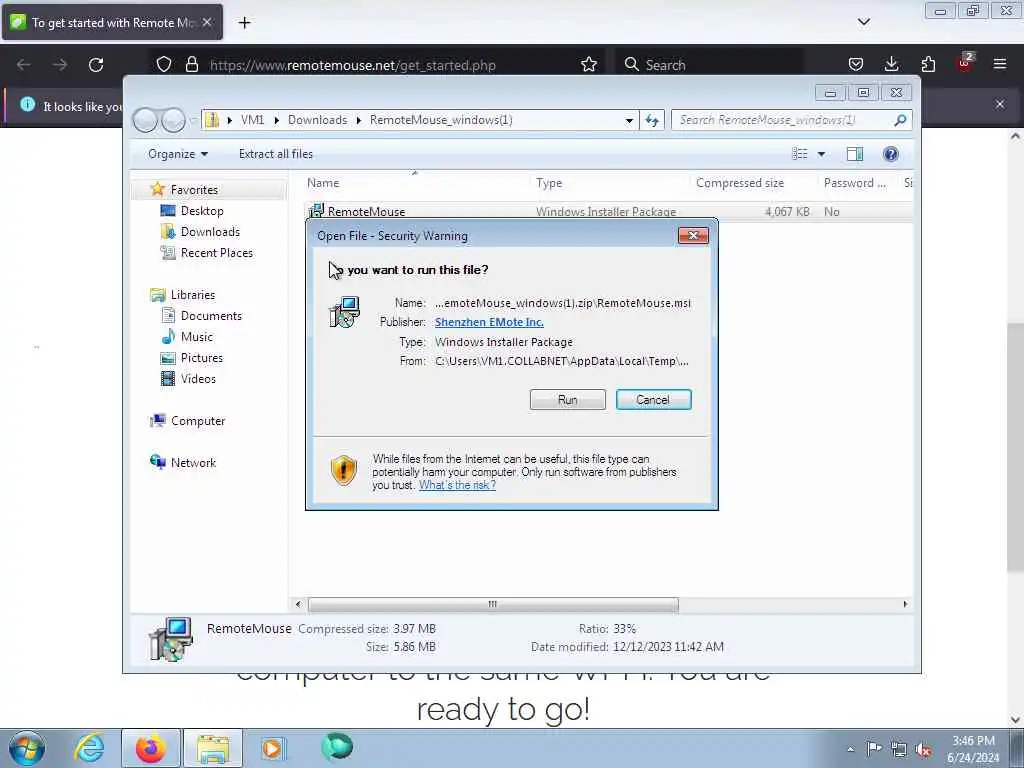Sort by the Type column header

coord(549,183)
